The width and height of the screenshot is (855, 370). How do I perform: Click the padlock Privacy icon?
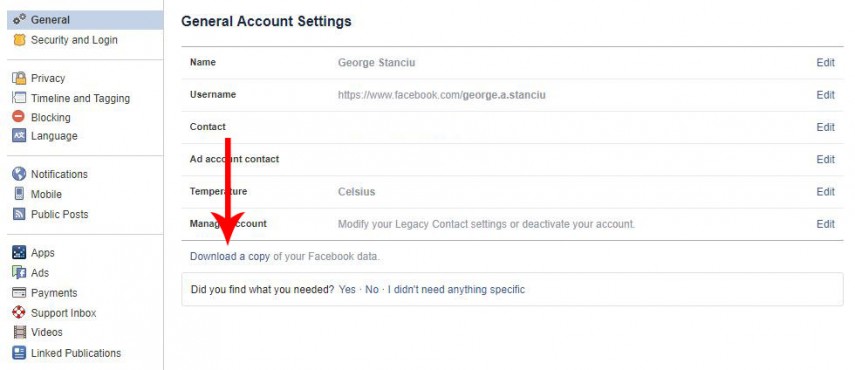coord(19,78)
